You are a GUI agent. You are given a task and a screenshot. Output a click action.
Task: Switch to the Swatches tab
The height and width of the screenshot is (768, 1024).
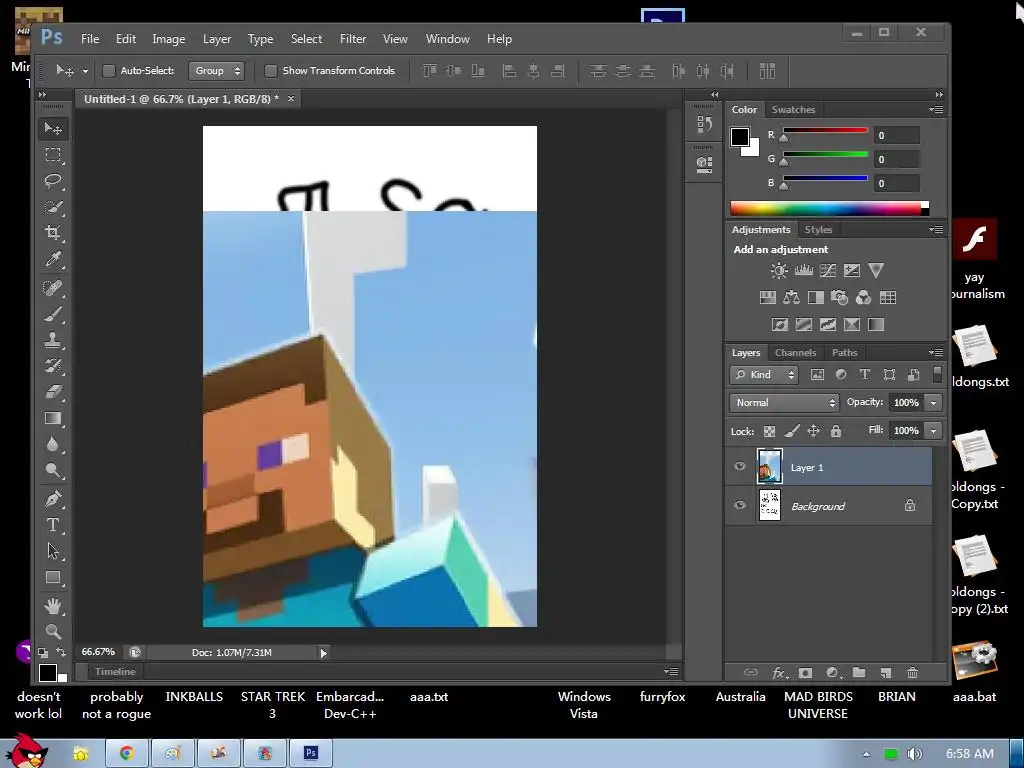pos(793,110)
